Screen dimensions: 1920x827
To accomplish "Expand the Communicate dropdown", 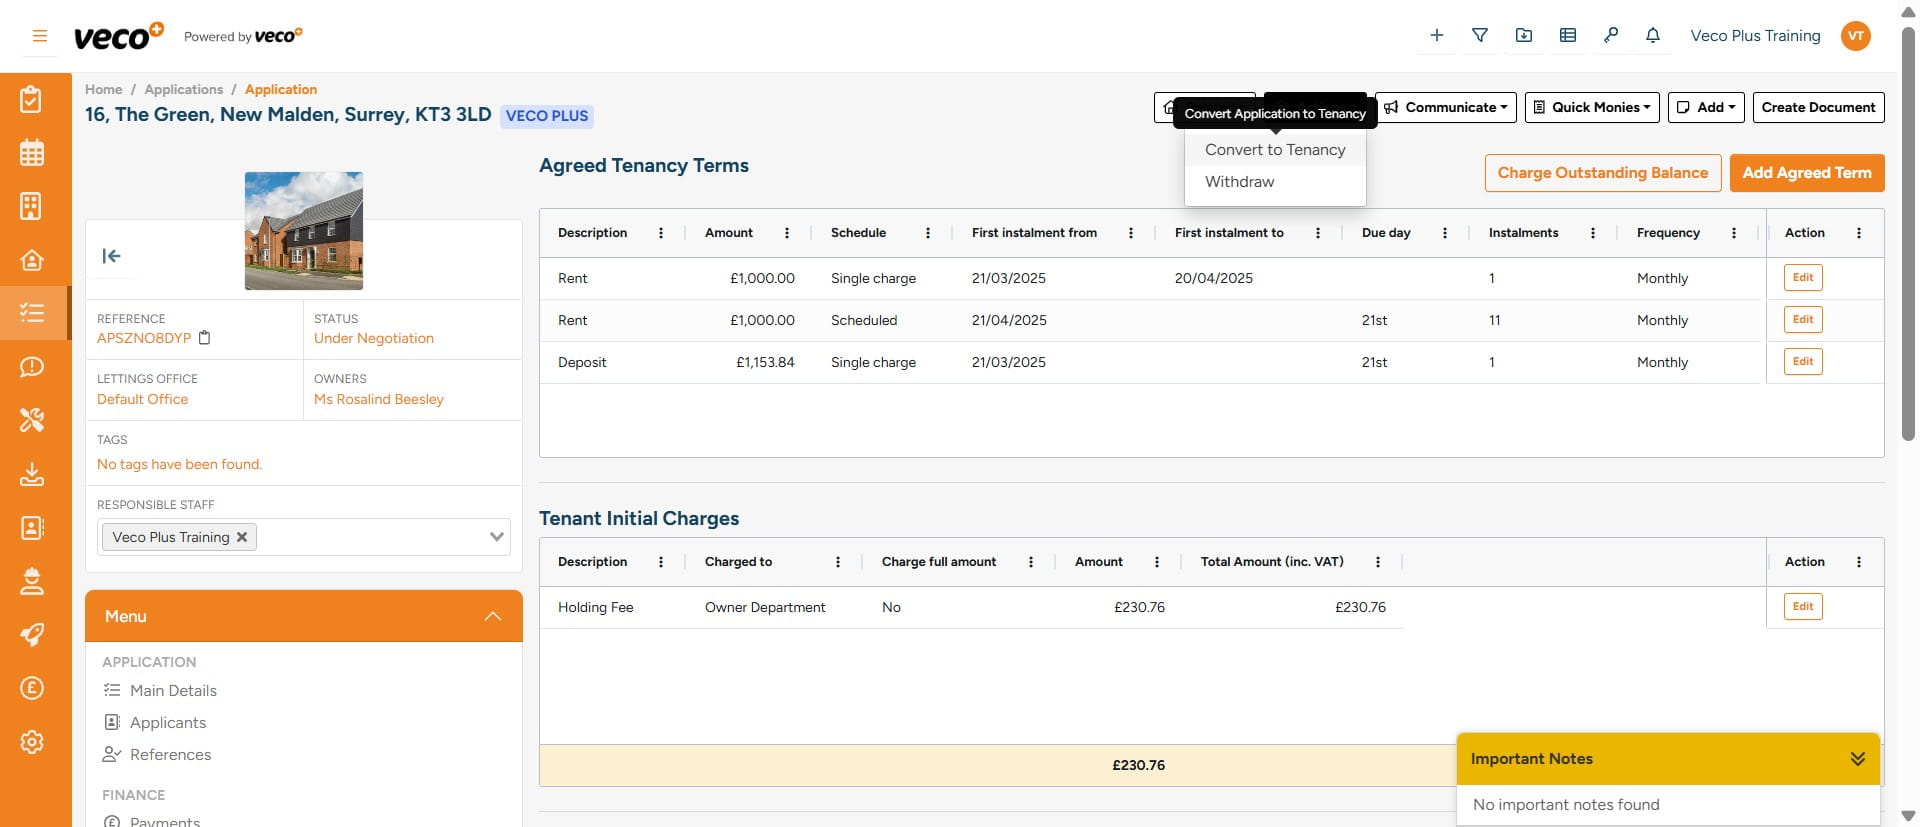I will coord(1446,108).
